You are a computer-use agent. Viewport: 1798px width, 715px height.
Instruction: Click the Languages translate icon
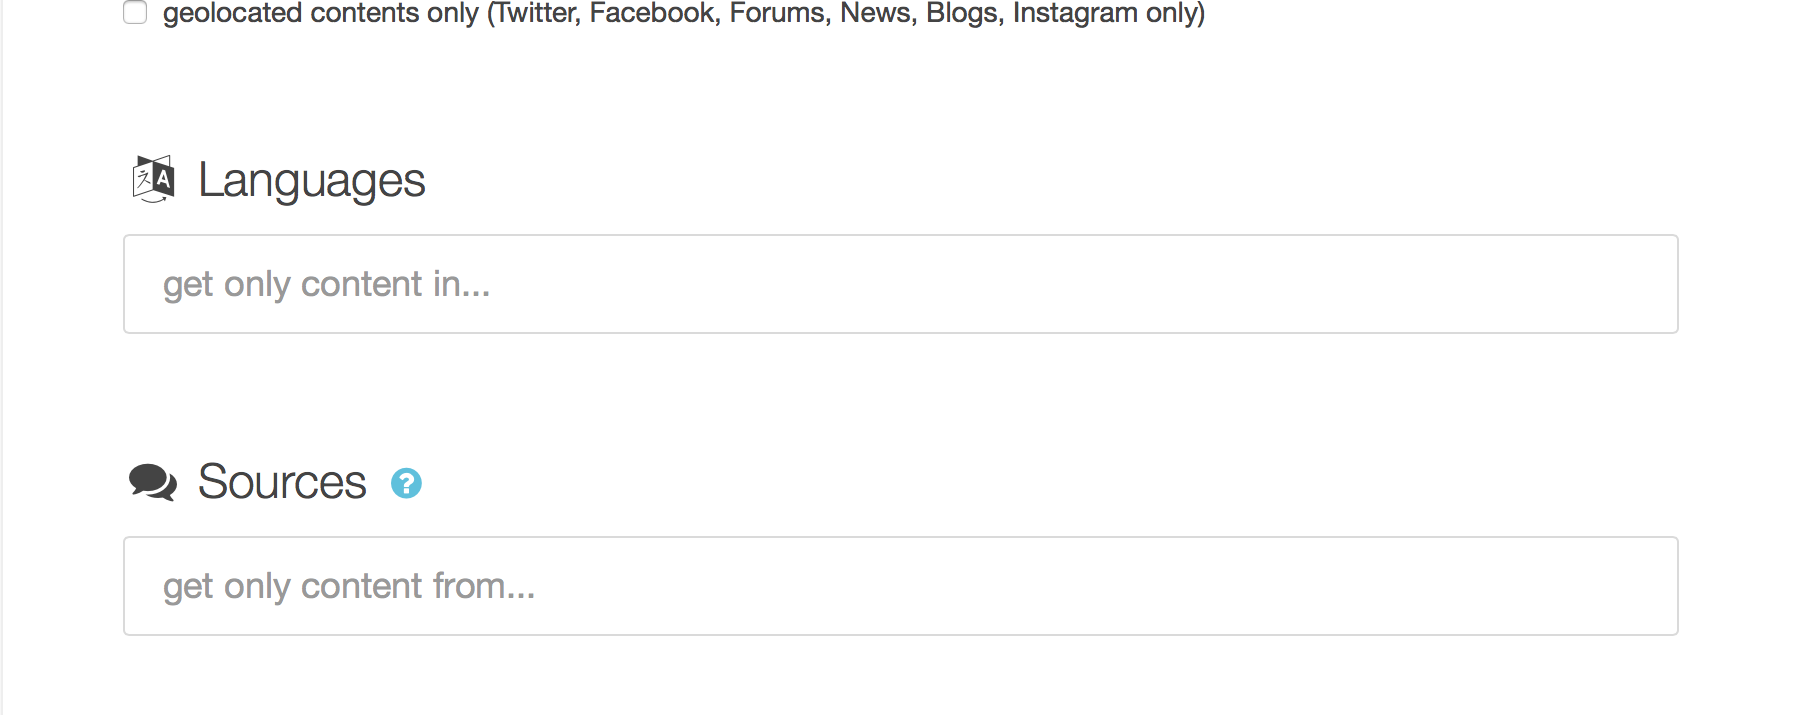click(154, 179)
